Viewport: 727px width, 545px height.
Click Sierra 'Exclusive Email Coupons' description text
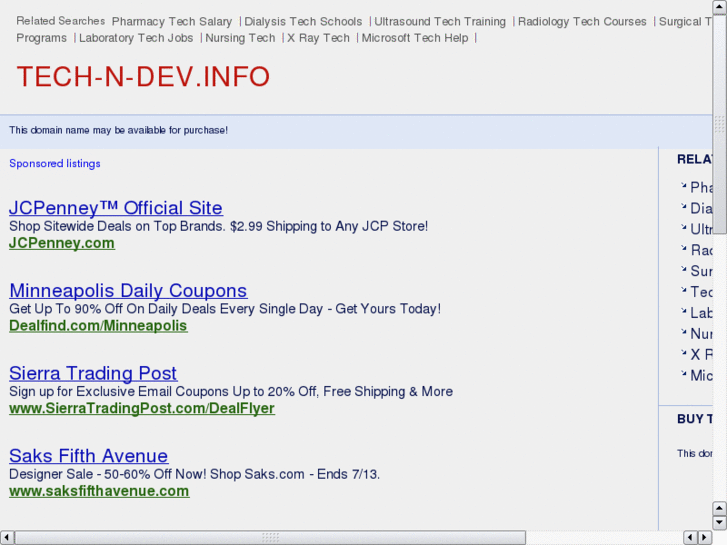[x=231, y=391]
